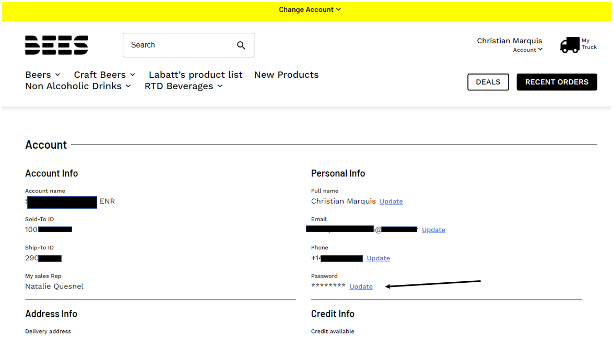The height and width of the screenshot is (360, 614).
Task: Open My Truck cart icon
Action: [578, 45]
